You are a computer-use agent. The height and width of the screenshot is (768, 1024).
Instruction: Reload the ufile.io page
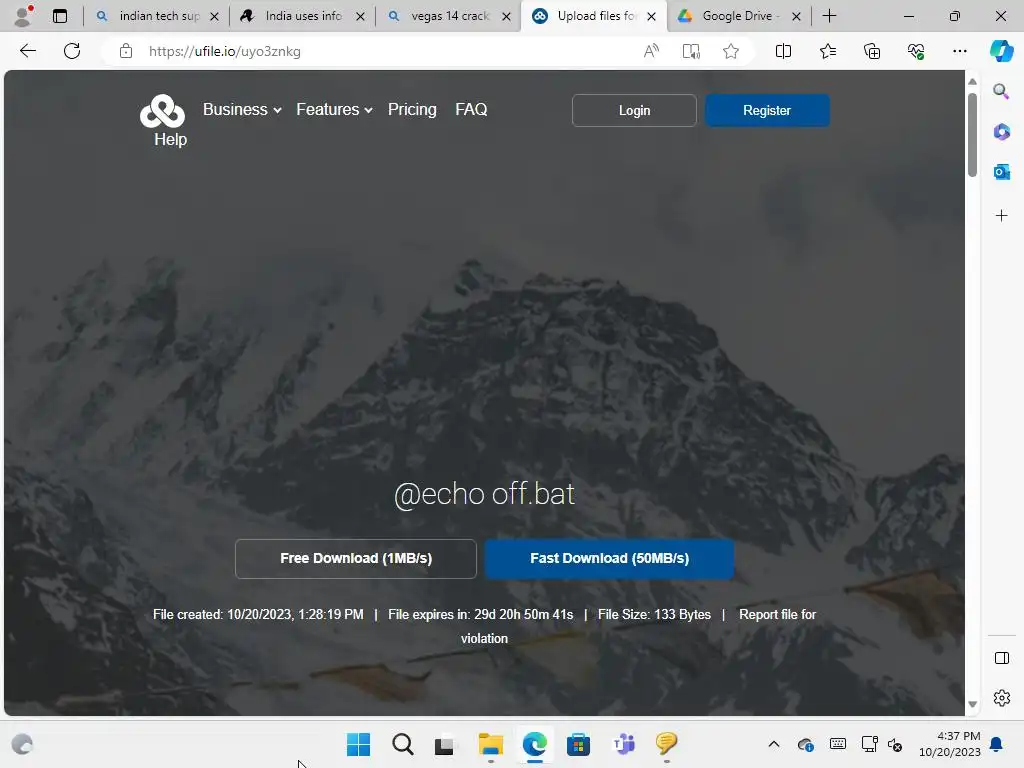coord(72,51)
